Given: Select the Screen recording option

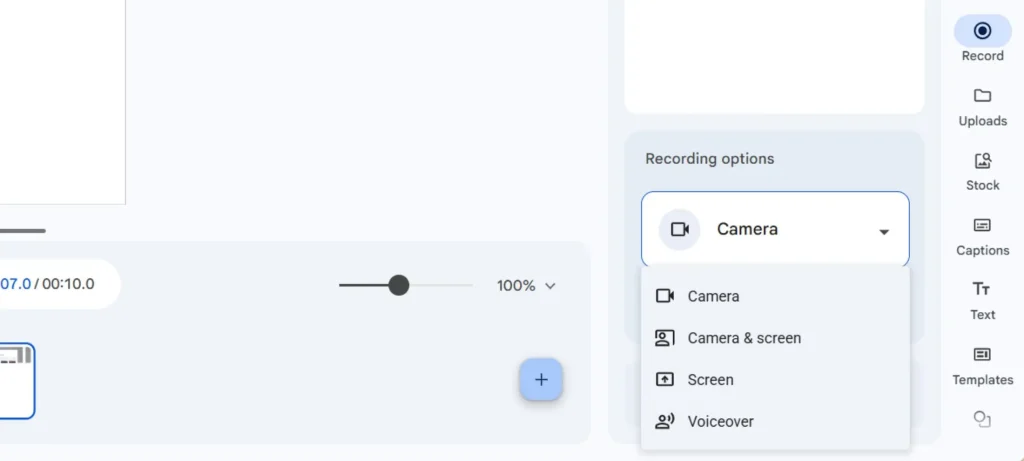Looking at the screenshot, I should [x=710, y=380].
